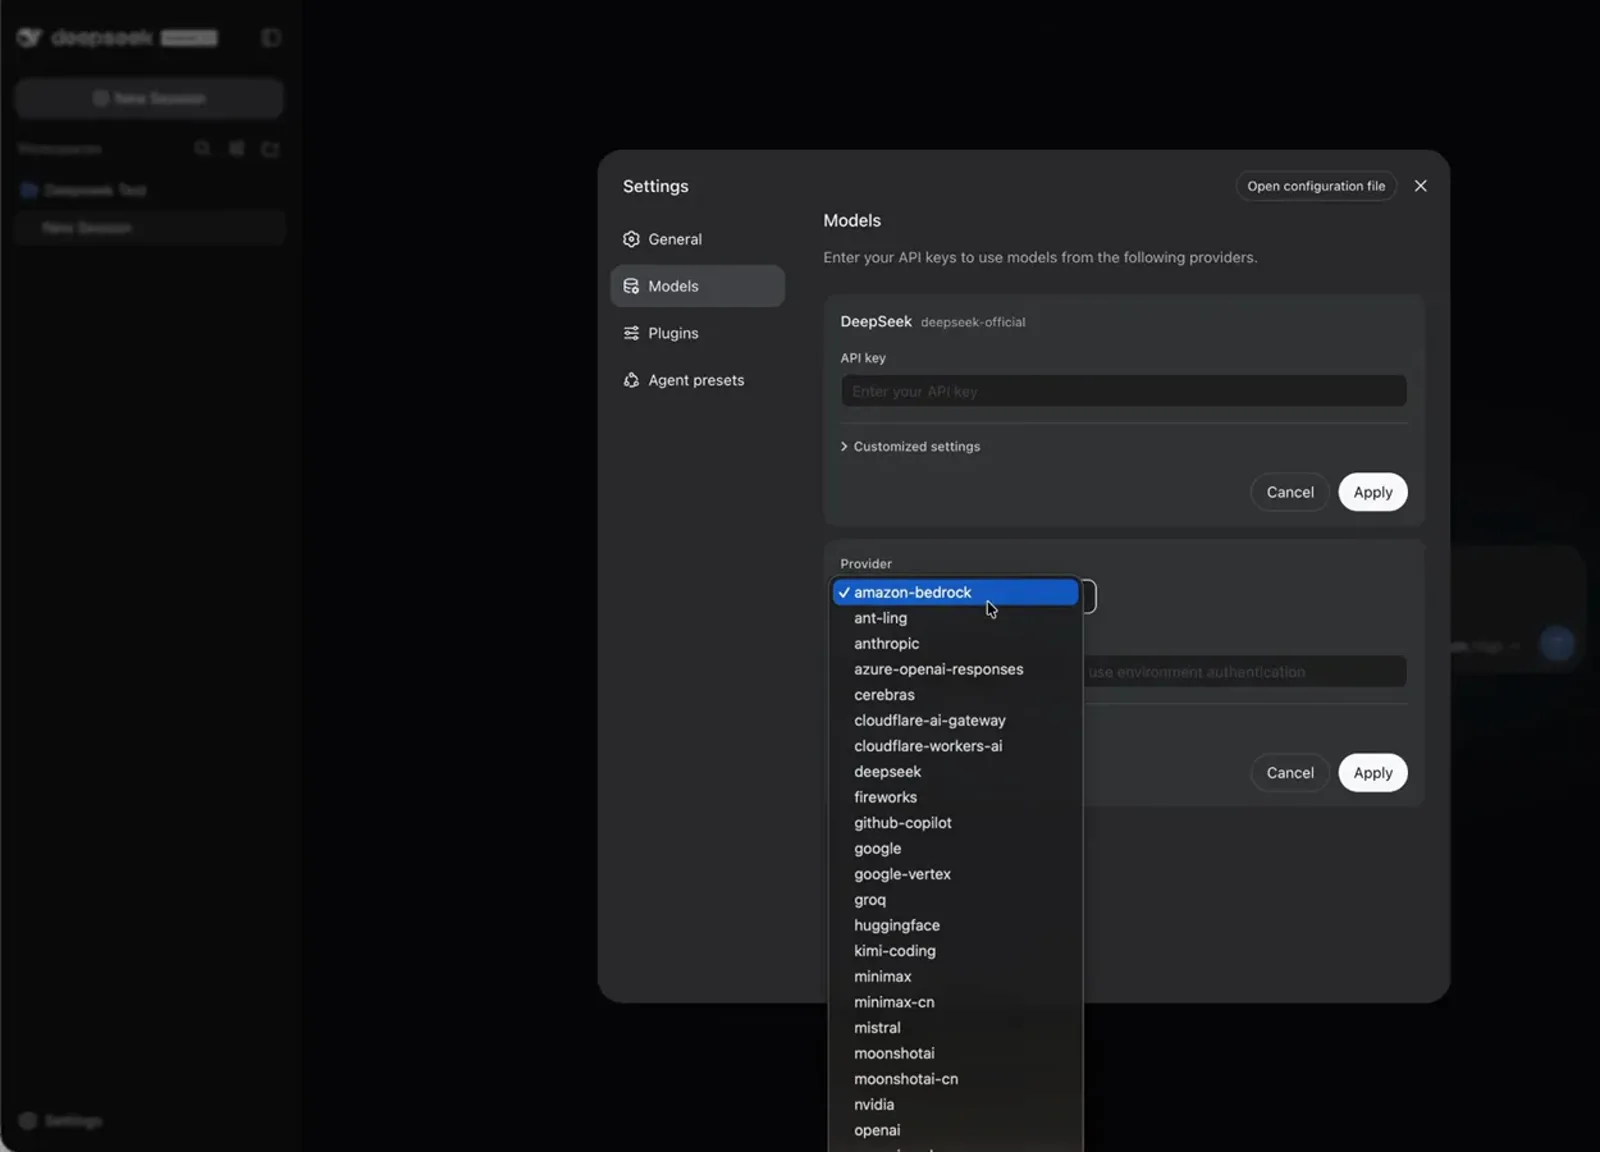The image size is (1600, 1152).
Task: Choose cloudflare-ai-gateway provider
Action: [955, 720]
